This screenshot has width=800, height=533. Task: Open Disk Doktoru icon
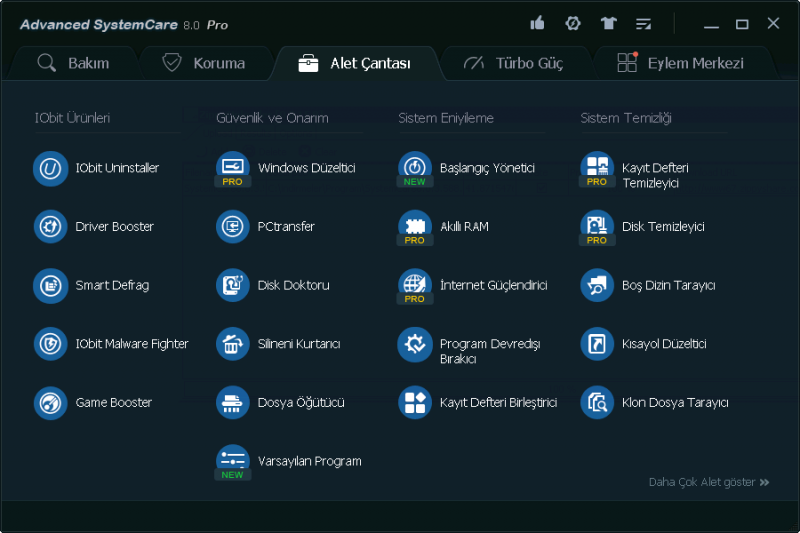233,286
